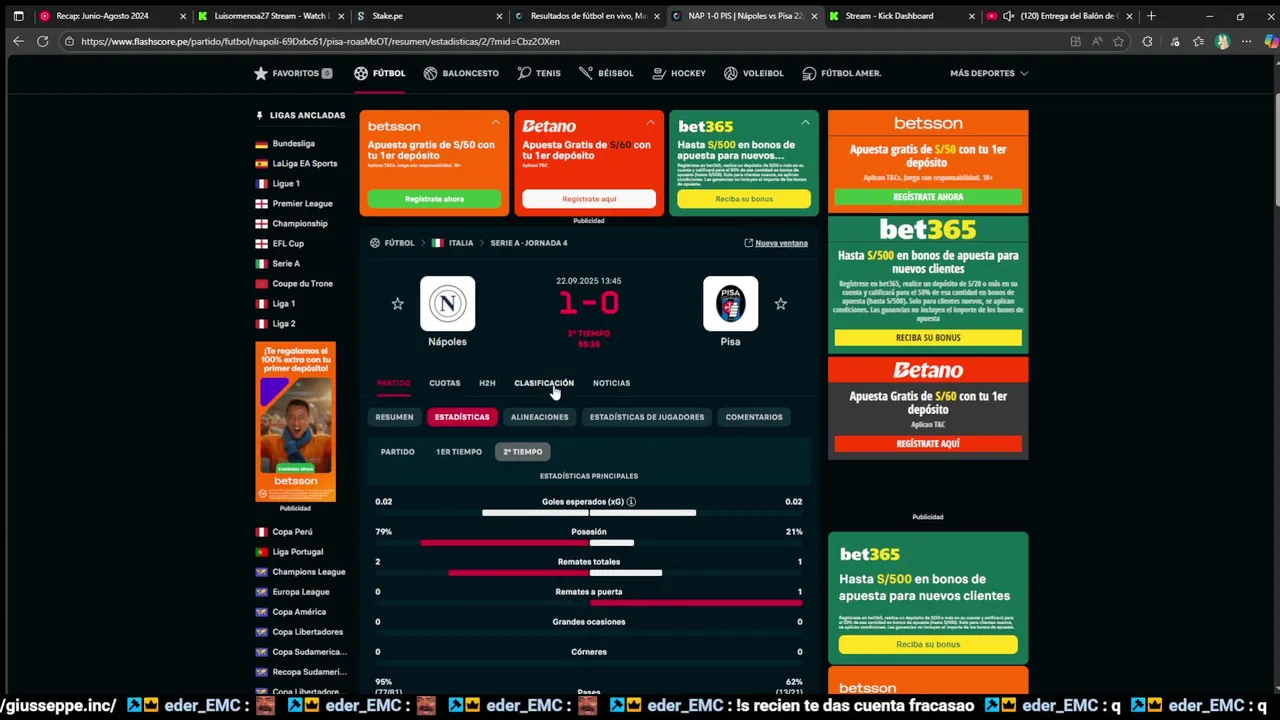Add page to browser favorites star
The height and width of the screenshot is (720, 1280).
click(x=1119, y=41)
